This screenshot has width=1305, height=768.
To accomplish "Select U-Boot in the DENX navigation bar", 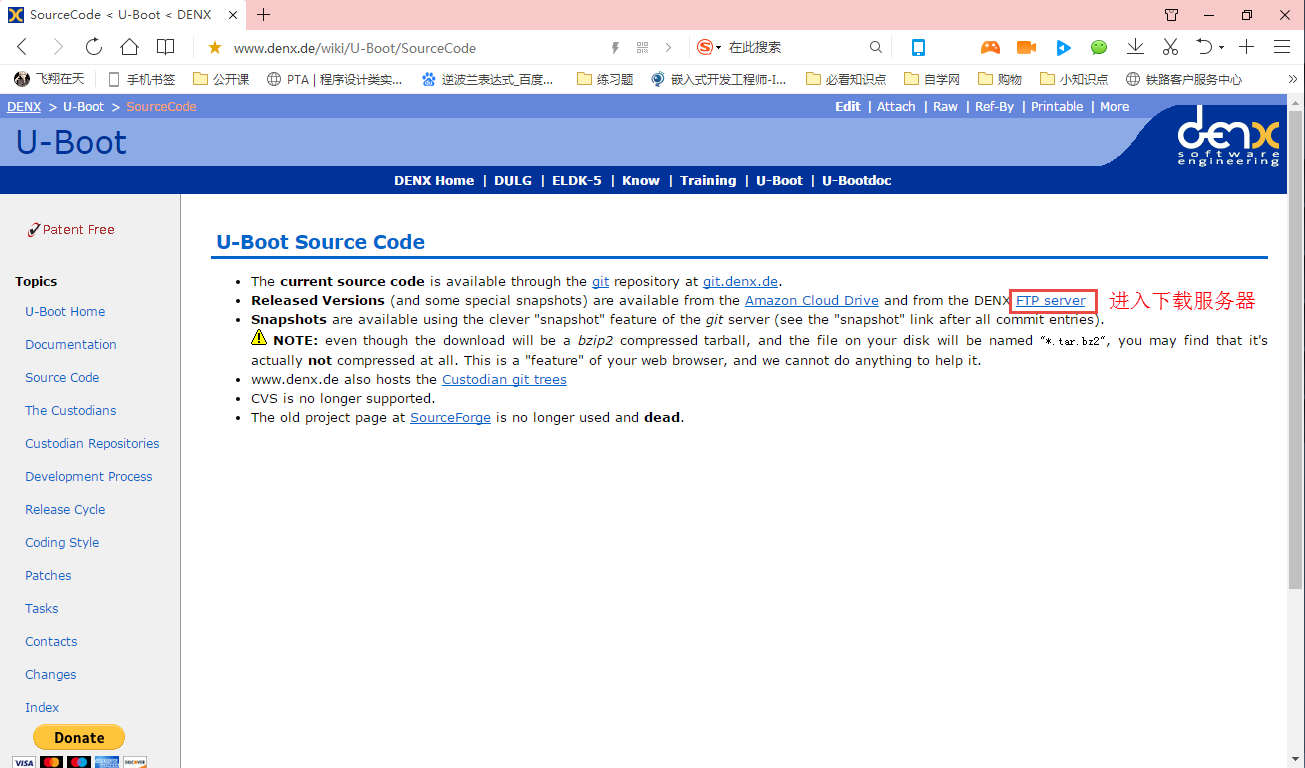I will pyautogui.click(x=779, y=180).
